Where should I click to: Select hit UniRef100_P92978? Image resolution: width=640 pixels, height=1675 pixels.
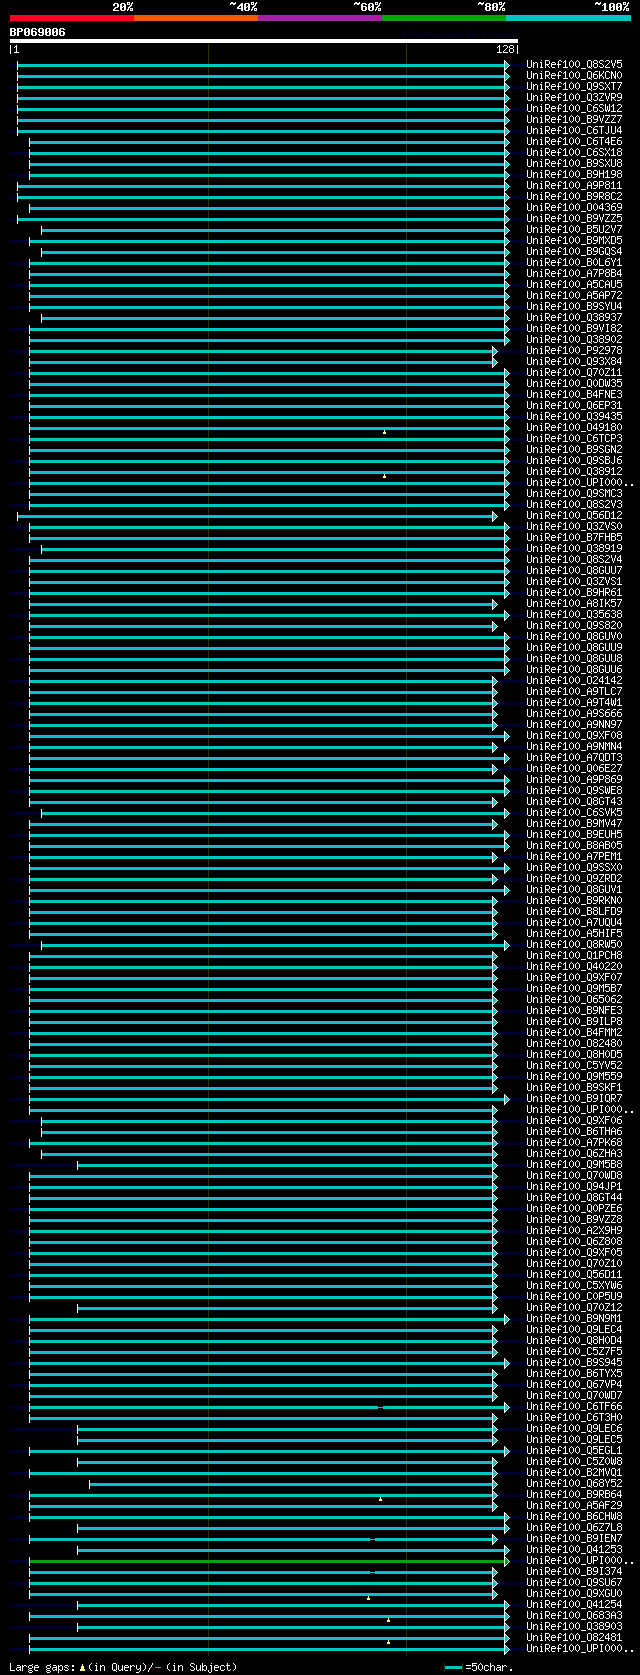[x=574, y=350]
